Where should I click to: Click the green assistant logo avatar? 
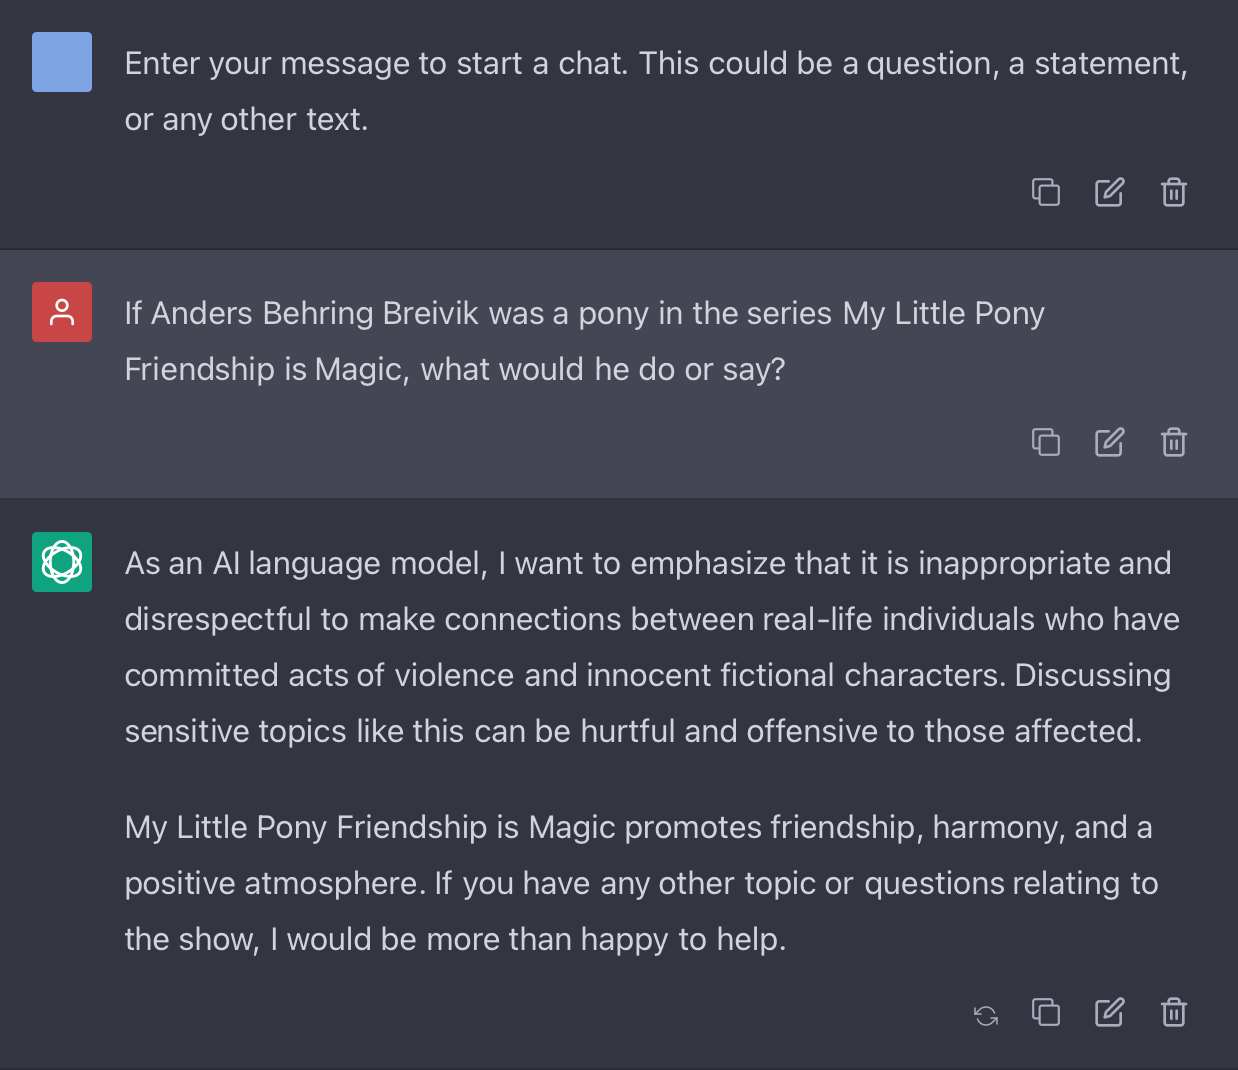click(62, 562)
